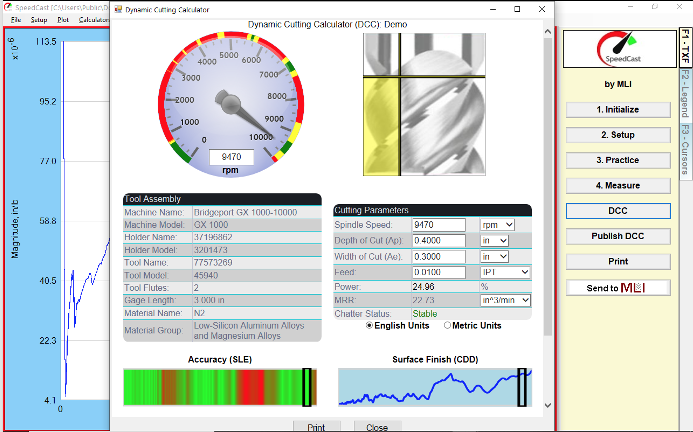Click the Accuracy (SLE) color bar marker
693x432 pixels.
pos(307,387)
